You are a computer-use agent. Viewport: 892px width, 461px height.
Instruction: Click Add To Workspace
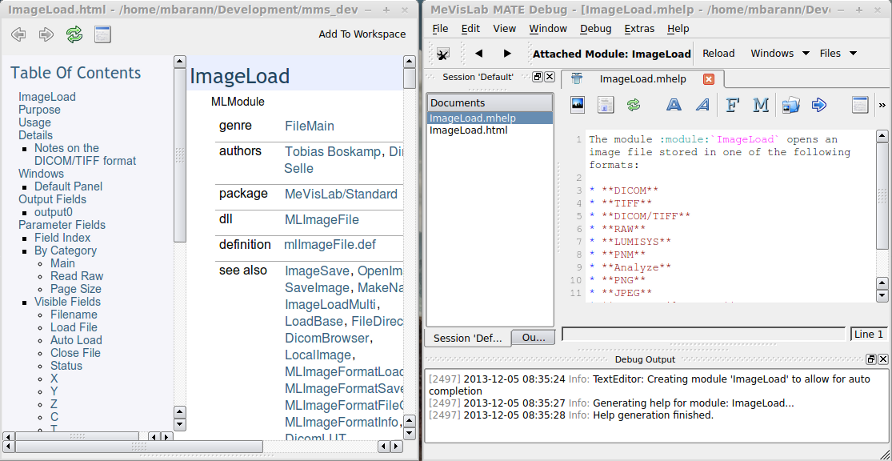pyautogui.click(x=362, y=34)
